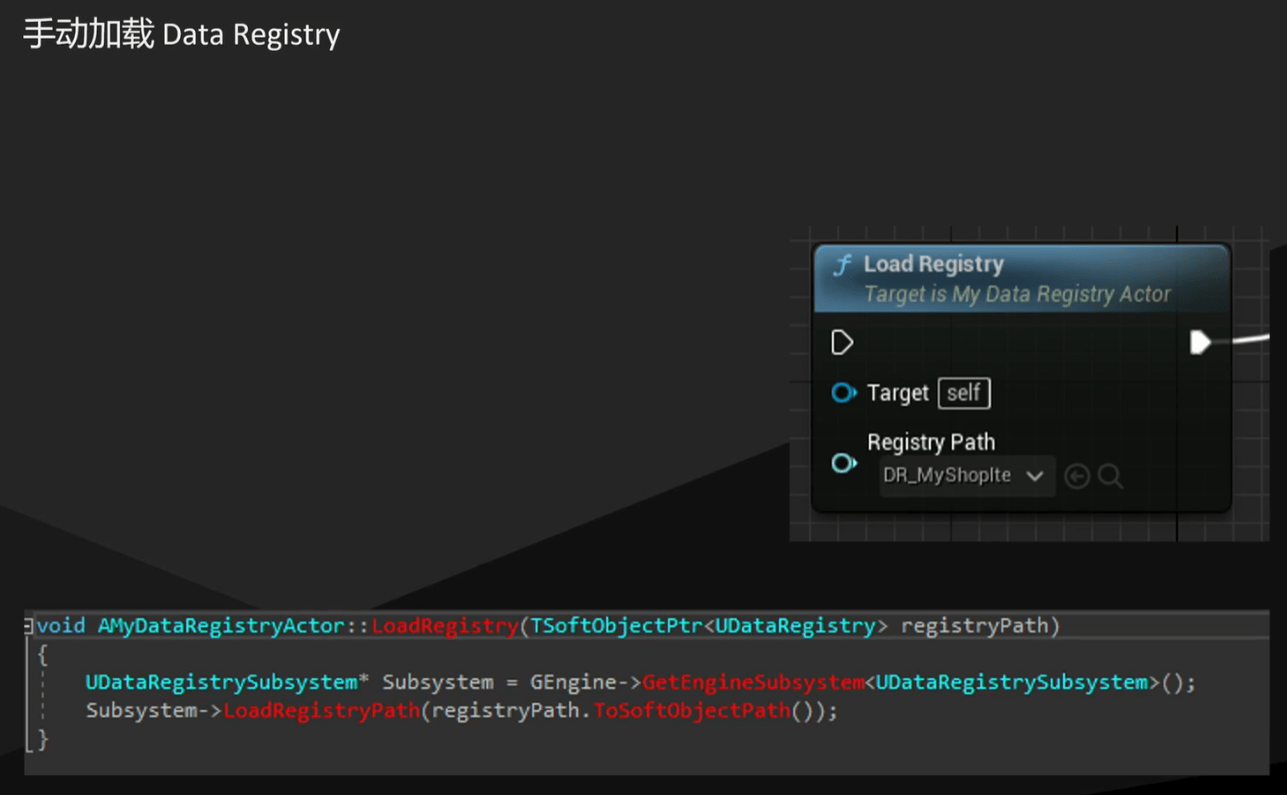Open the DR_MyShopIte asset dropdown
The width and height of the screenshot is (1287, 795).
pos(947,476)
